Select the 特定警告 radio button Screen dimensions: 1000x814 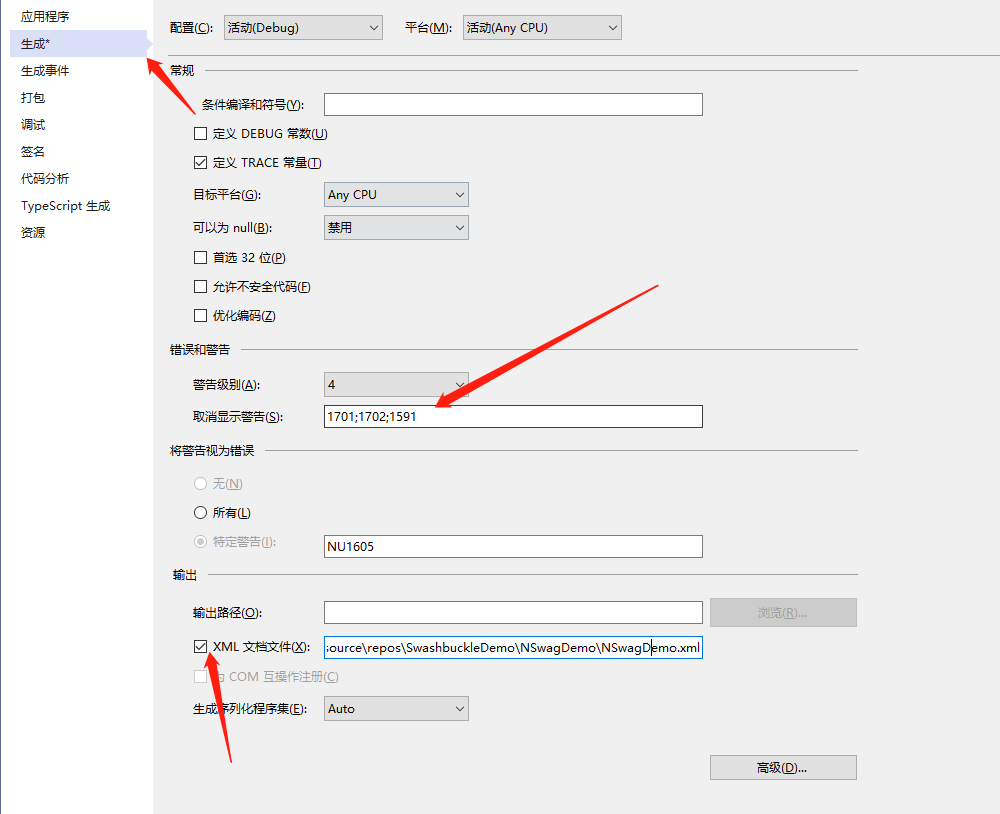[200, 542]
